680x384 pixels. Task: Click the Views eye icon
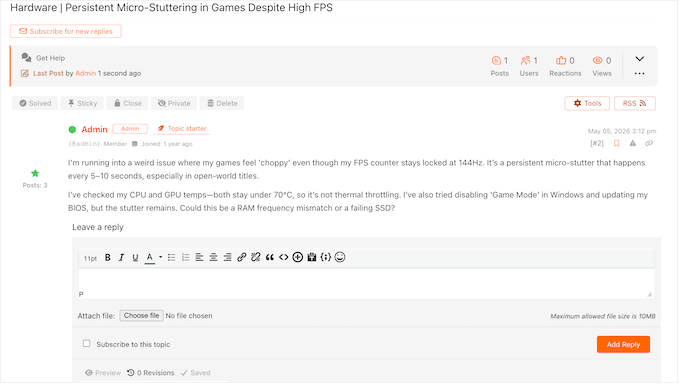pyautogui.click(x=598, y=61)
